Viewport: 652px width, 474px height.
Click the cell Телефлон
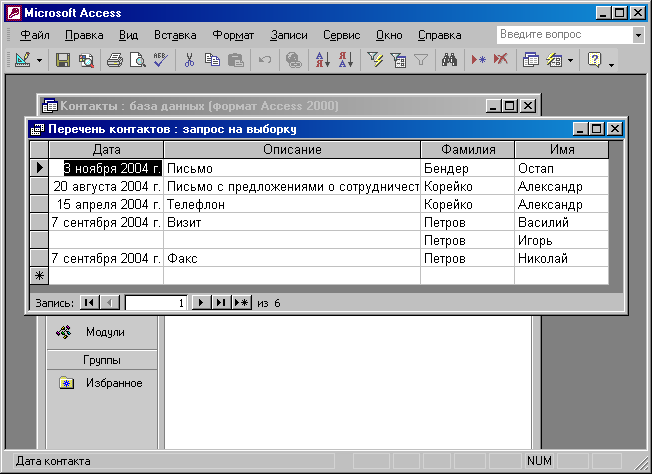tap(292, 204)
